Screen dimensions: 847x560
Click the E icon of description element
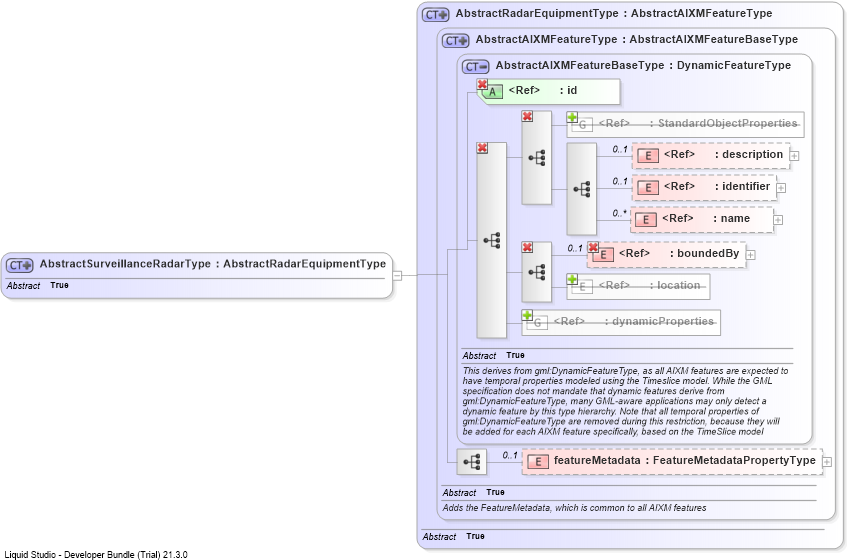coord(648,156)
